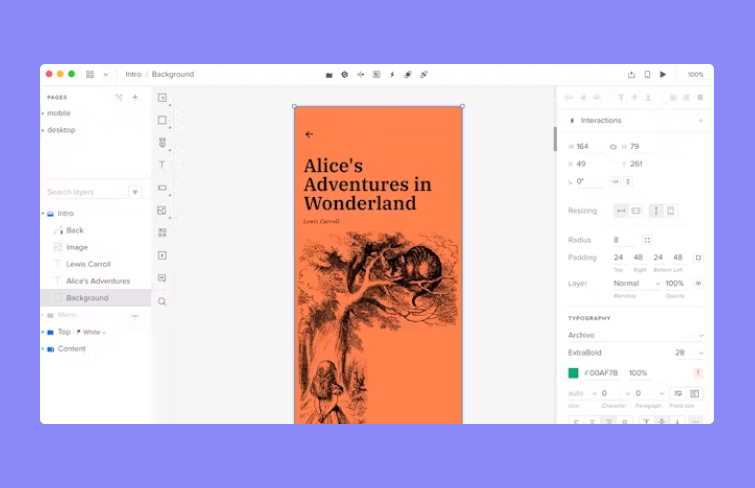Viewport: 755px width, 488px height.
Task: Open the layers filter dropdown arrow
Action: click(x=135, y=192)
